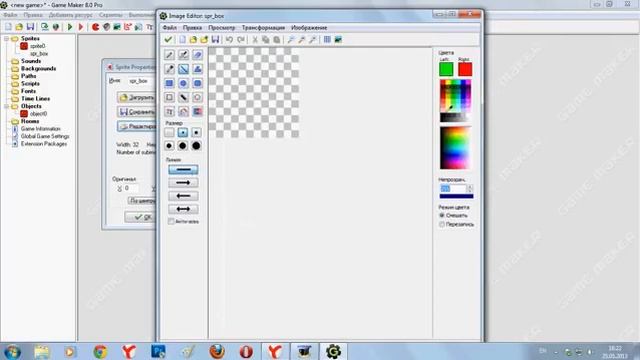Collapse the Sprites tree folder
This screenshot has height=360, width=640.
pos(6,38)
